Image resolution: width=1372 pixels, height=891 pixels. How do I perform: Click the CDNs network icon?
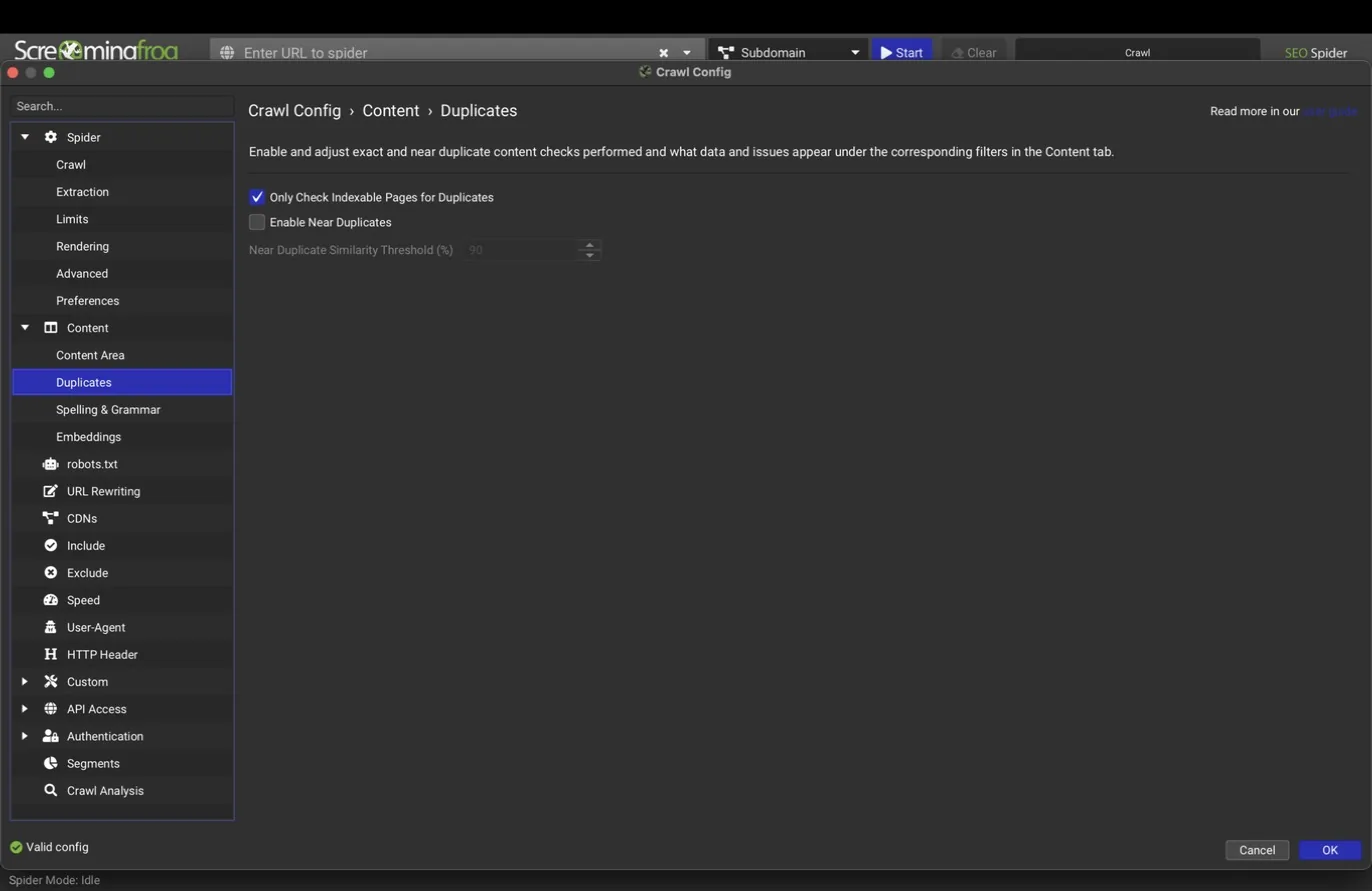coord(50,518)
